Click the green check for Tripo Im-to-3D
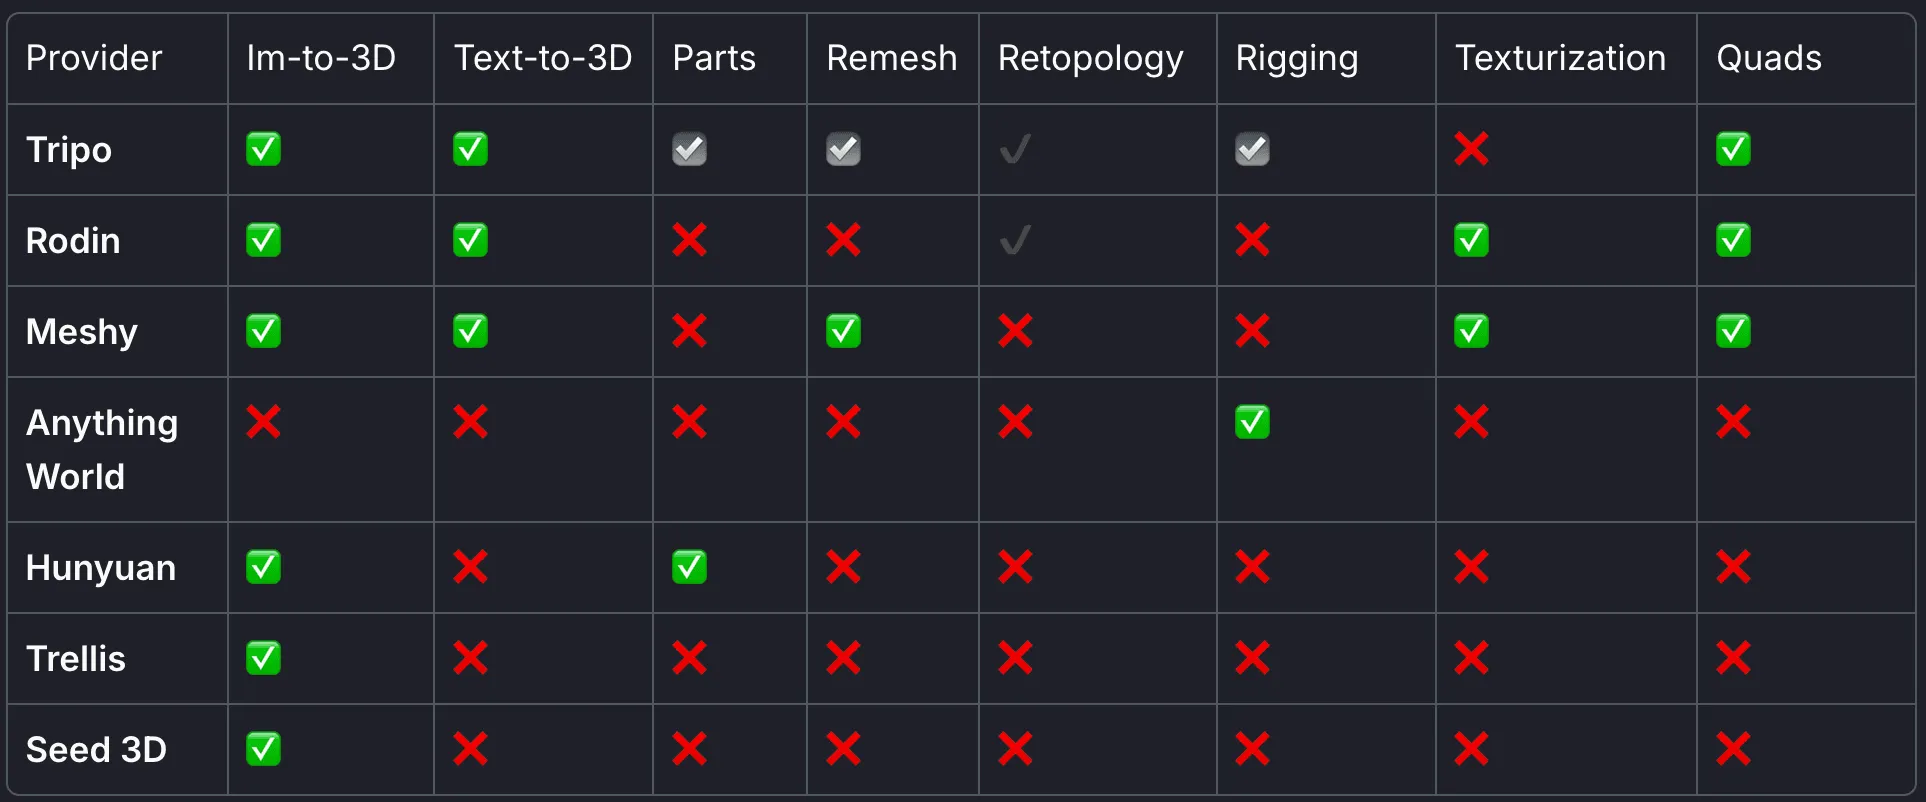Viewport: 1926px width, 802px height. click(263, 149)
